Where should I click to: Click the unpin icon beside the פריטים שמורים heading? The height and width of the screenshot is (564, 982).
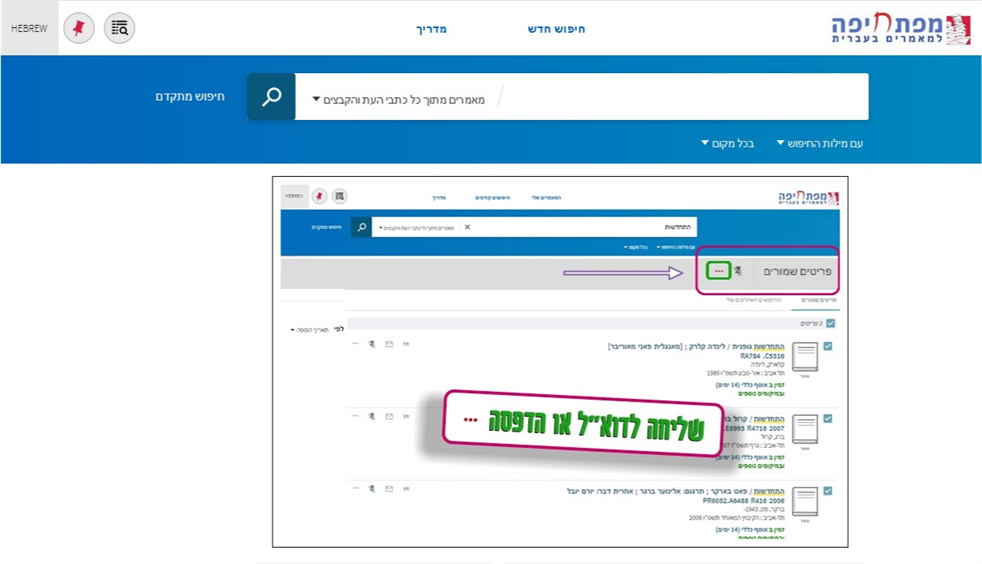[x=738, y=271]
